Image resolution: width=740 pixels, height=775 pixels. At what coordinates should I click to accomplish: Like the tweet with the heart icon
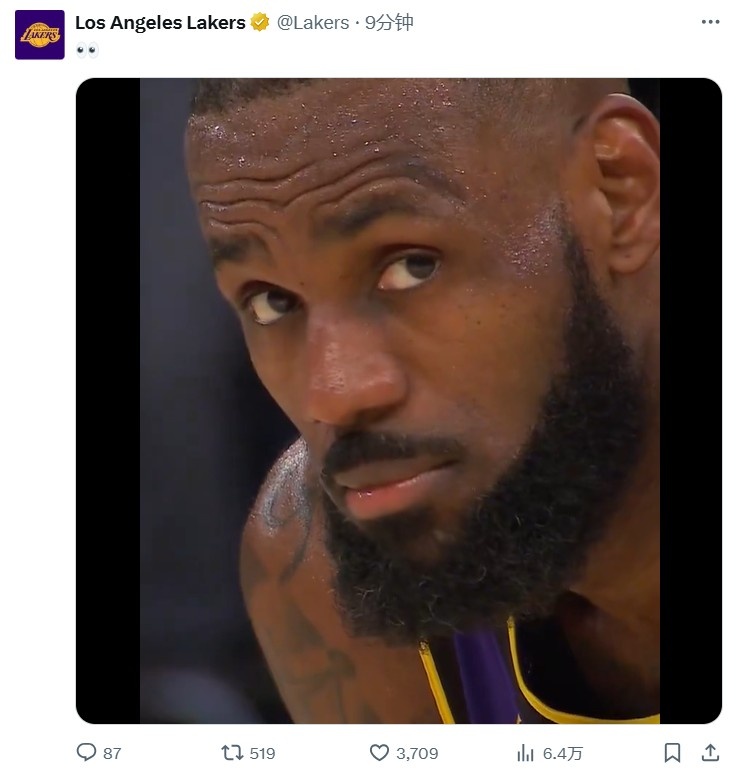tap(379, 752)
